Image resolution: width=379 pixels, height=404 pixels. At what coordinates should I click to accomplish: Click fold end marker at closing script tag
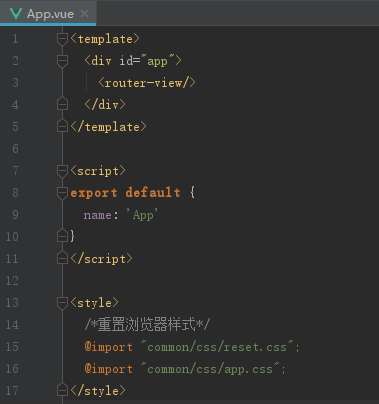62,258
